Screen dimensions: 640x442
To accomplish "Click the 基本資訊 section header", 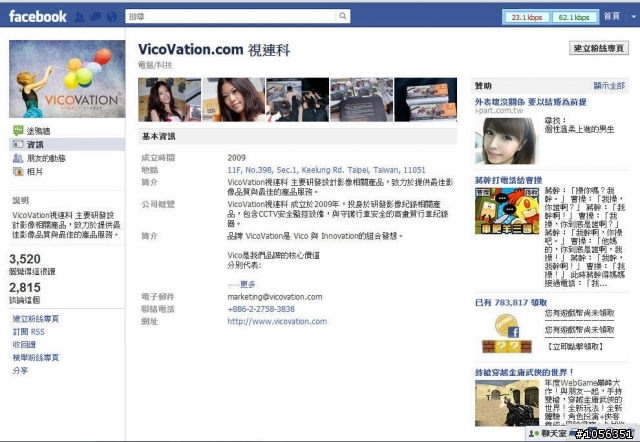I will 298,136.
